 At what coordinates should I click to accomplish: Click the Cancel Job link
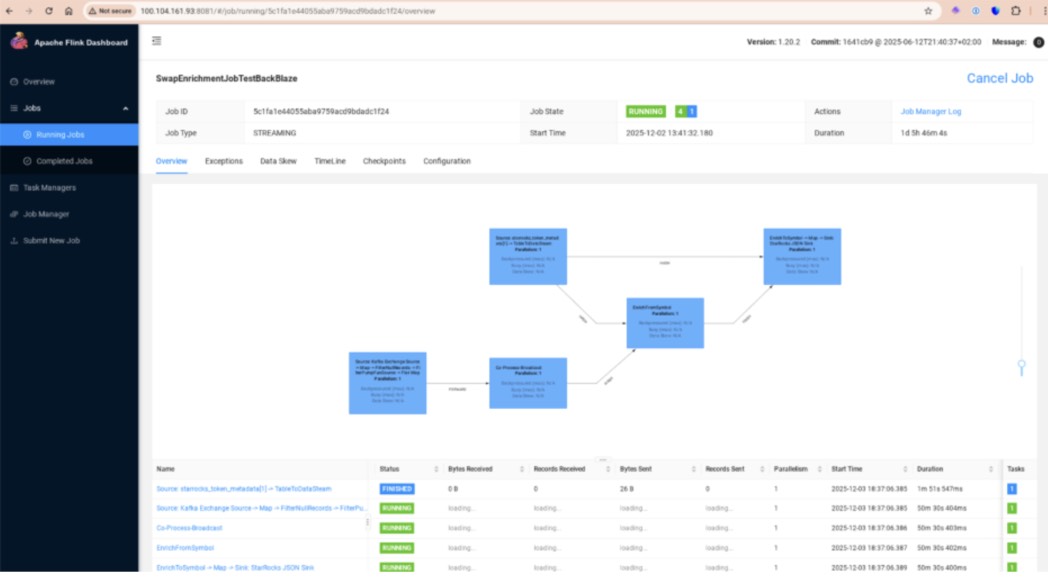click(999, 78)
